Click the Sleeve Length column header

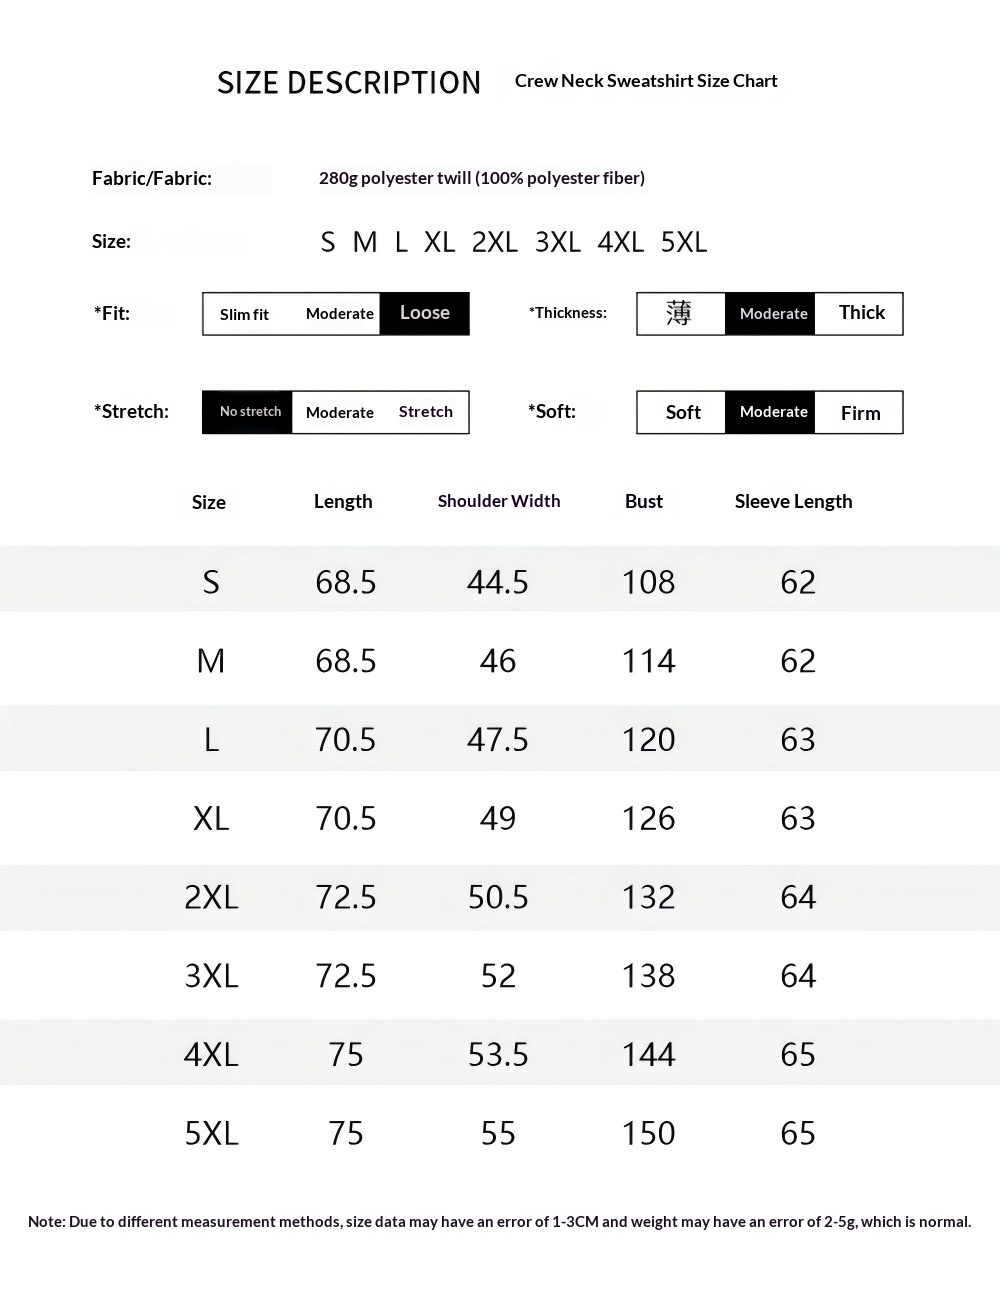coord(793,501)
